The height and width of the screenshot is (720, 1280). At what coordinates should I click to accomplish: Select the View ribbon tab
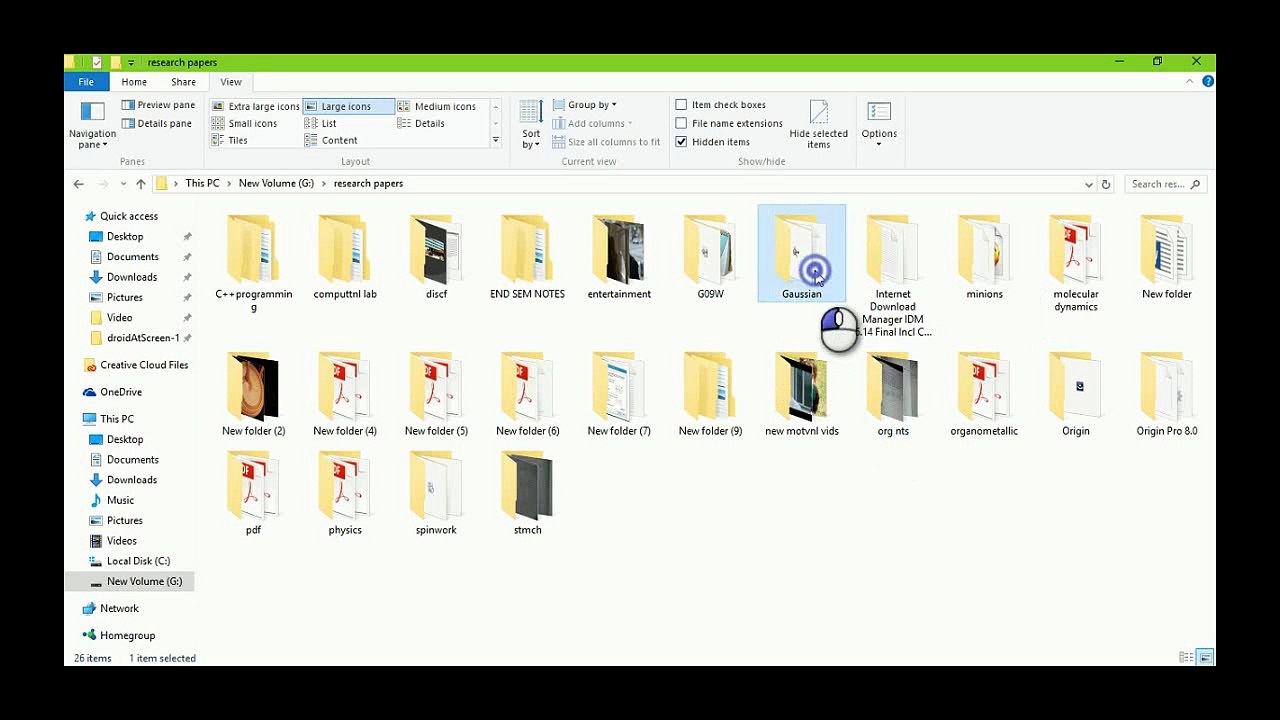pos(231,82)
